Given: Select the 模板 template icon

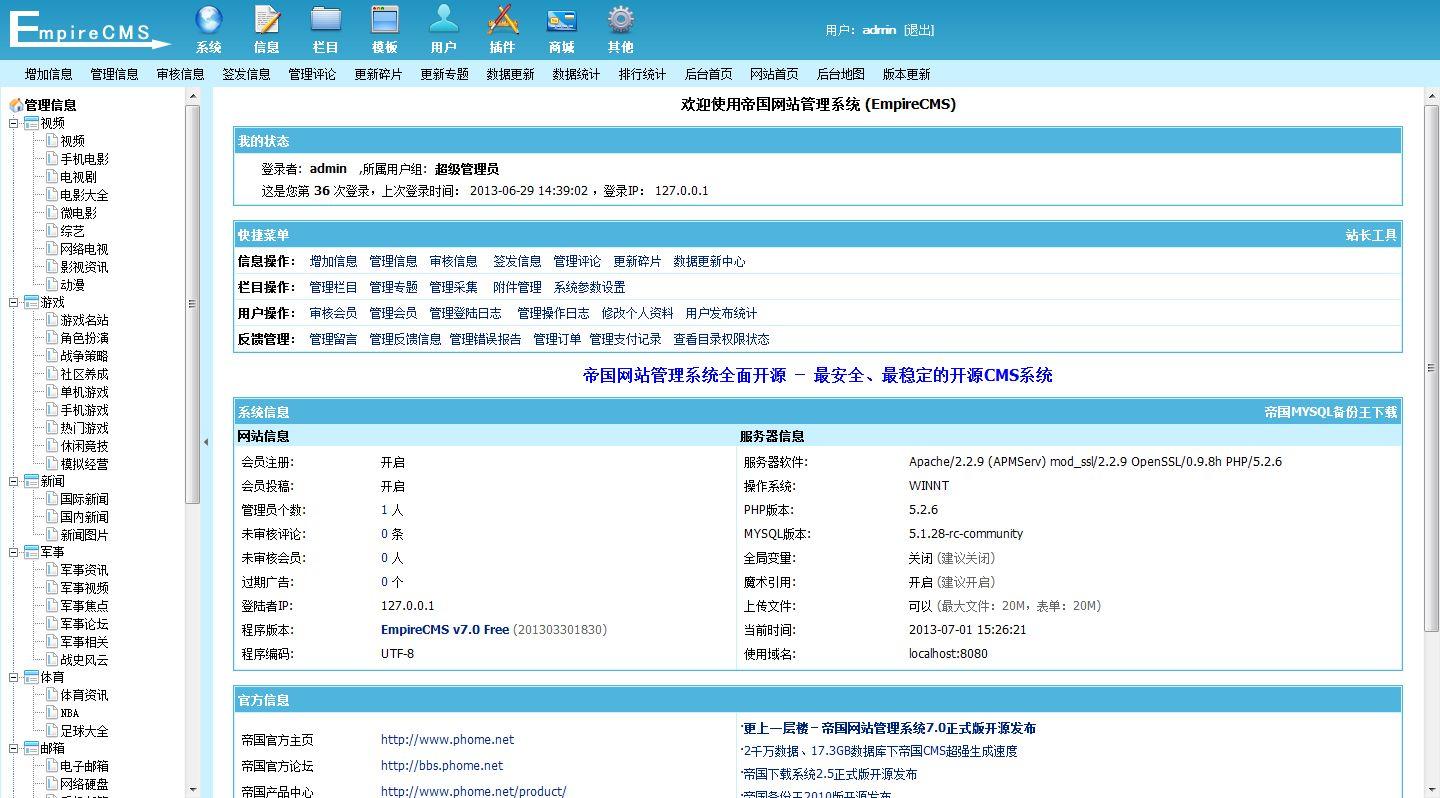Looking at the screenshot, I should [x=384, y=20].
